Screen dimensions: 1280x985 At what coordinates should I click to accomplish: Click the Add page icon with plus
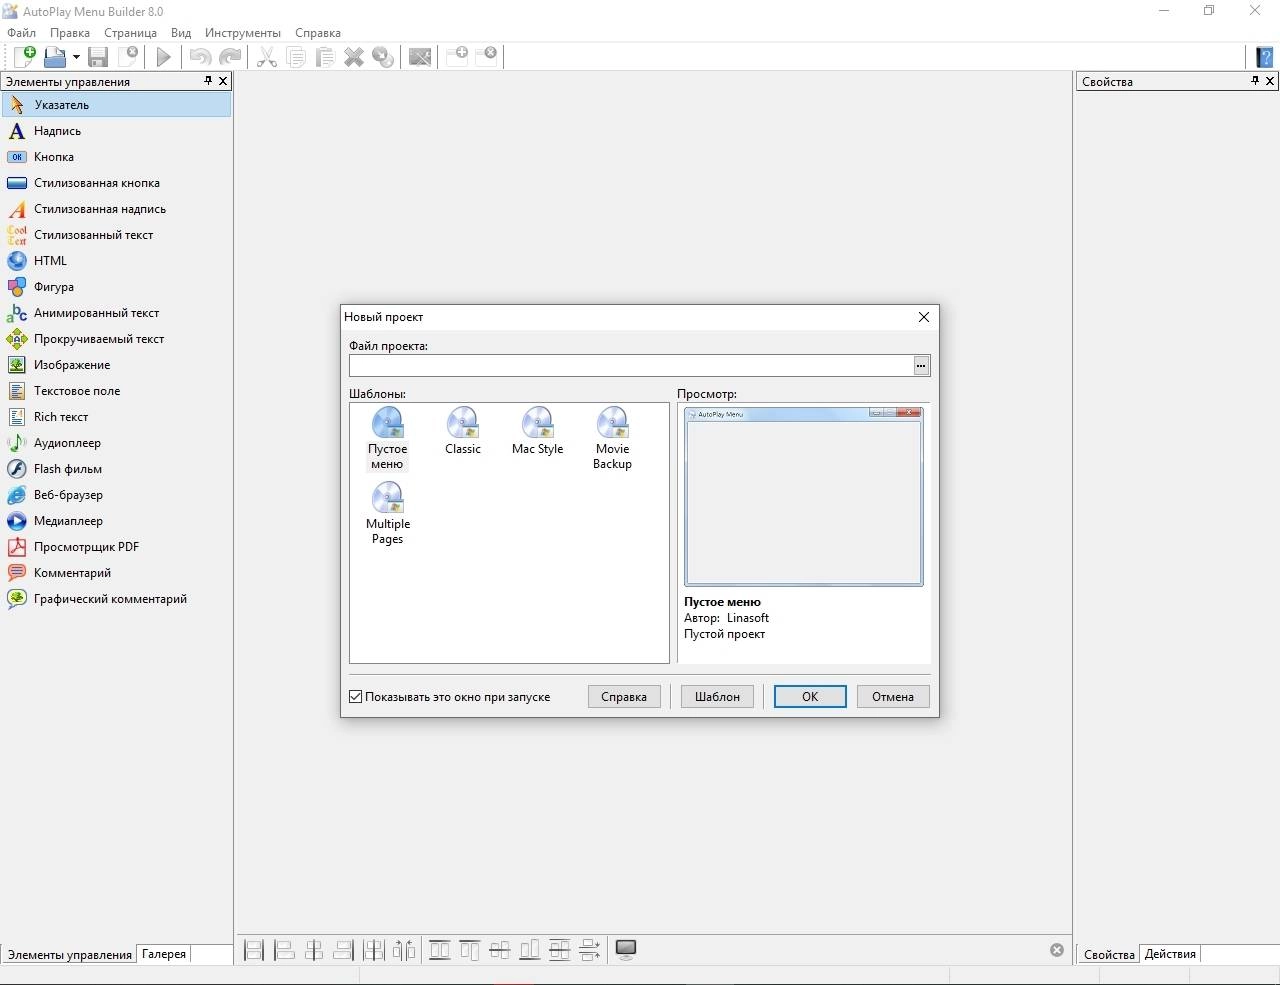pos(457,56)
